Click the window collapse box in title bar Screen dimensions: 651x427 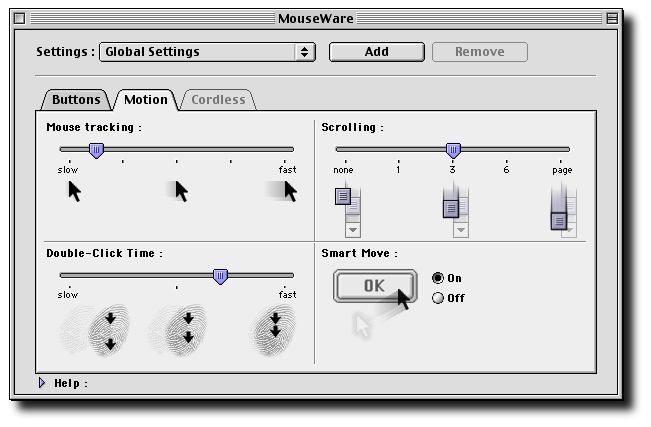(612, 18)
